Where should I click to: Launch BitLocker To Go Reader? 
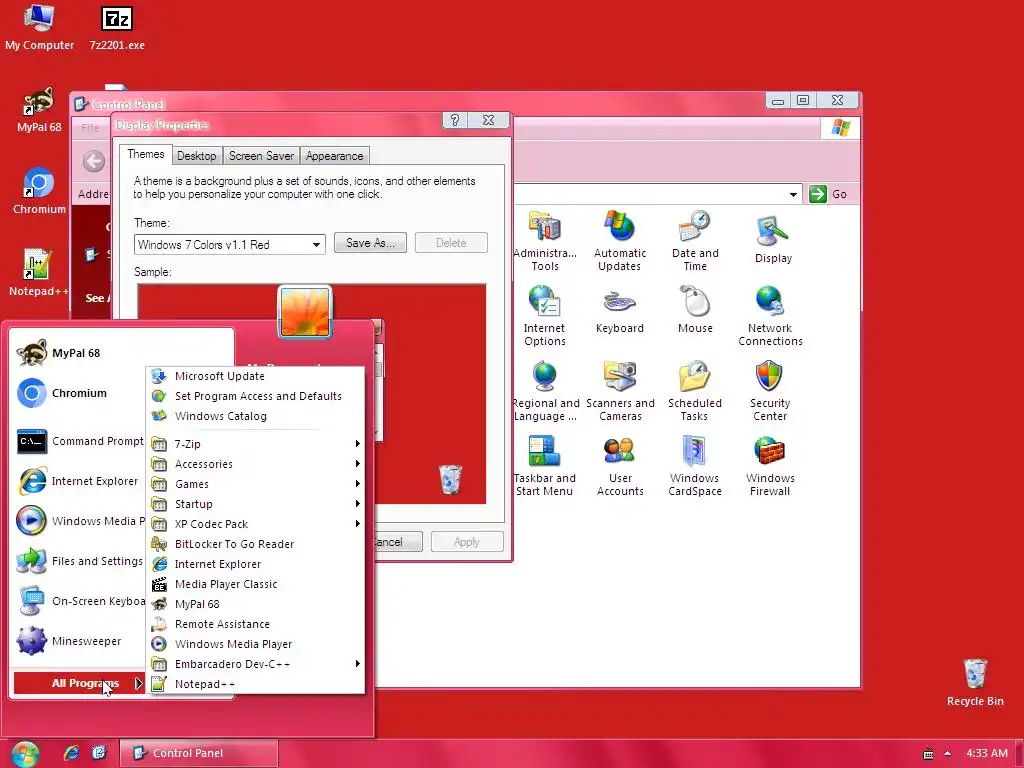(256, 544)
